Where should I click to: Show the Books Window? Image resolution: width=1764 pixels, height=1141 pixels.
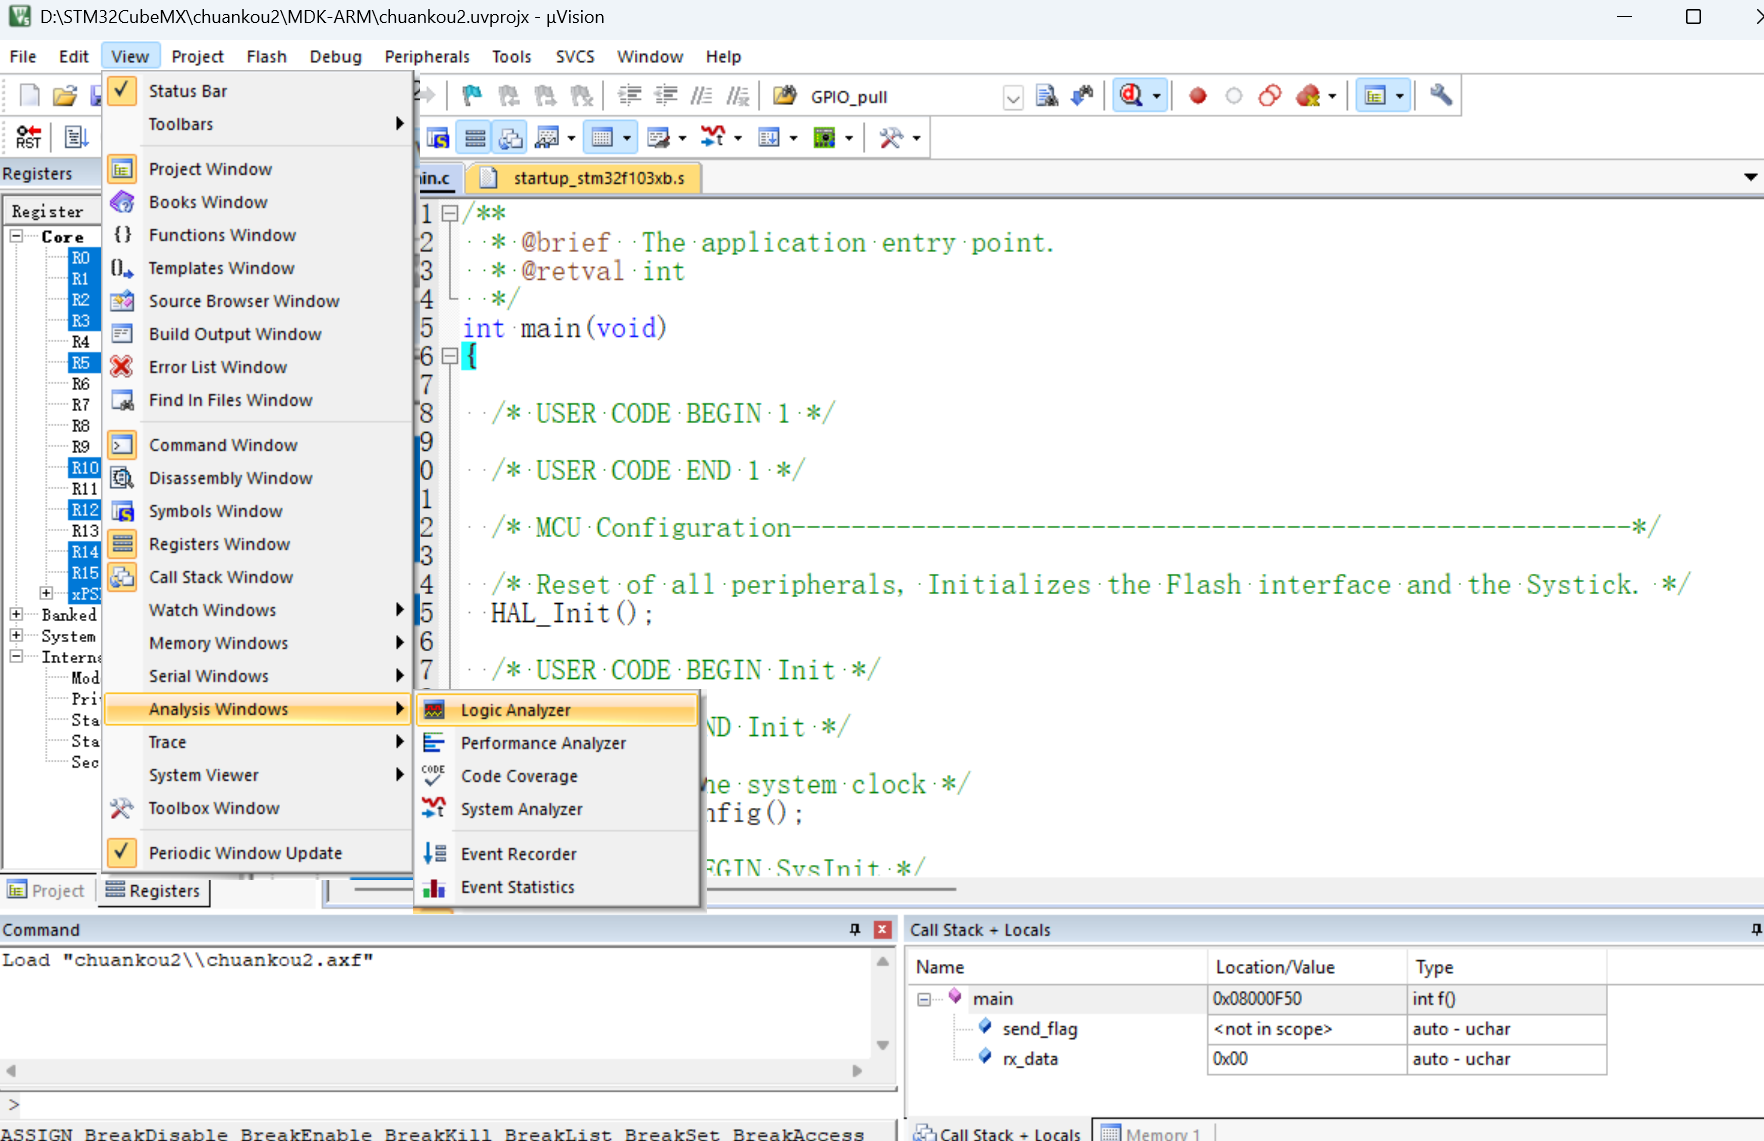tap(258, 202)
